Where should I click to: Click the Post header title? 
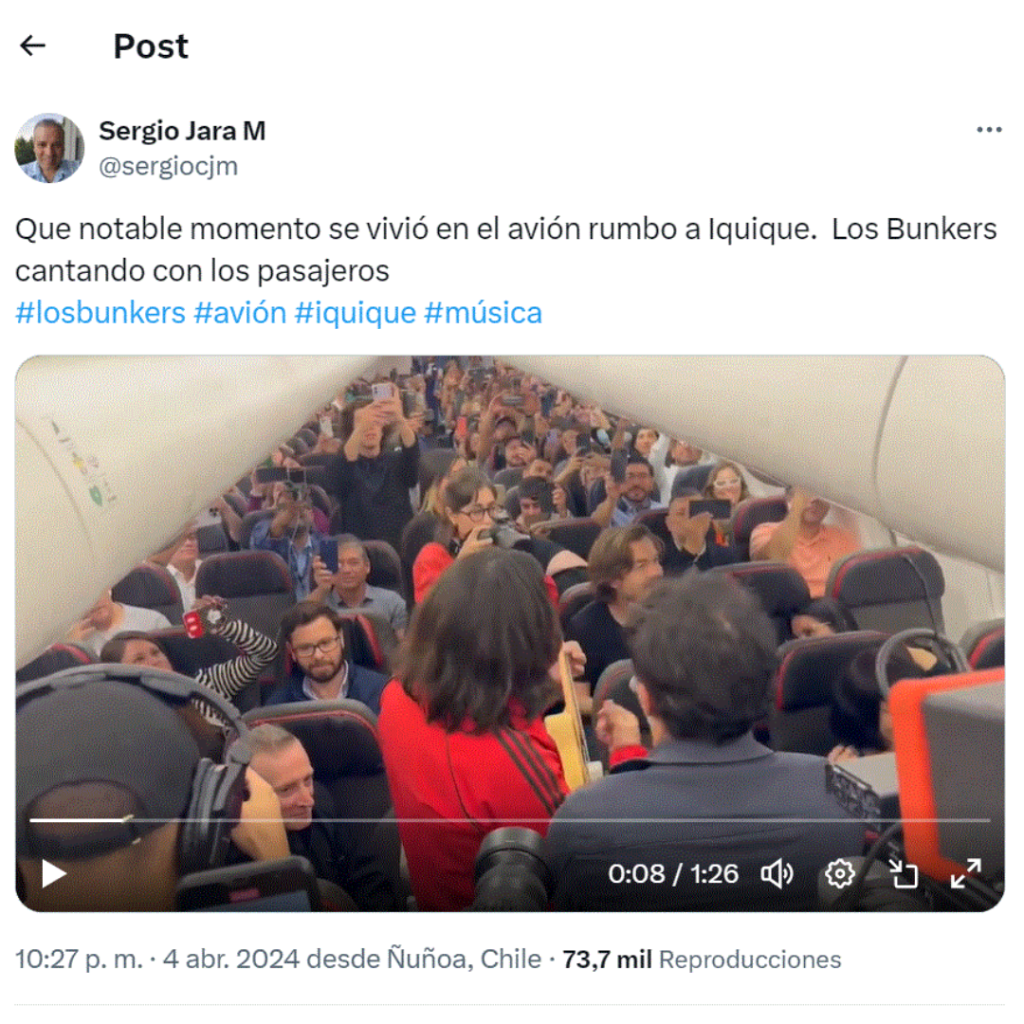[151, 46]
